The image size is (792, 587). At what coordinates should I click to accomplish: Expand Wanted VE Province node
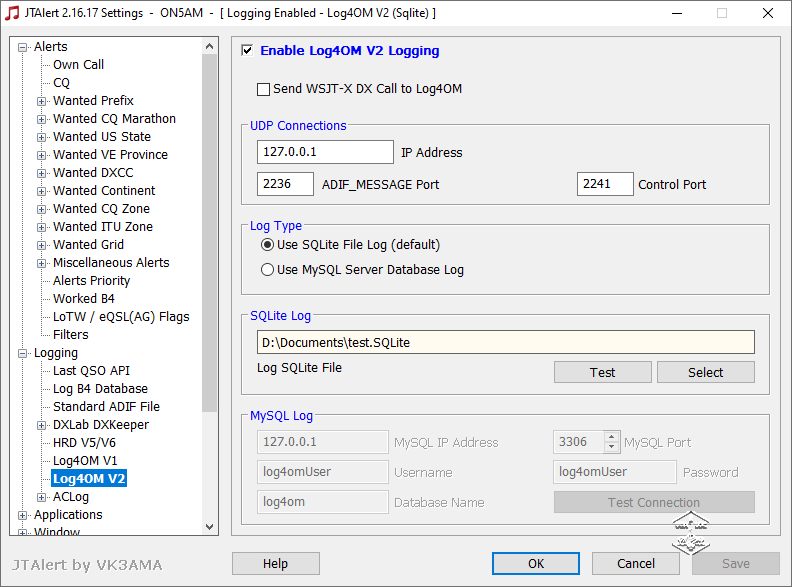point(41,156)
